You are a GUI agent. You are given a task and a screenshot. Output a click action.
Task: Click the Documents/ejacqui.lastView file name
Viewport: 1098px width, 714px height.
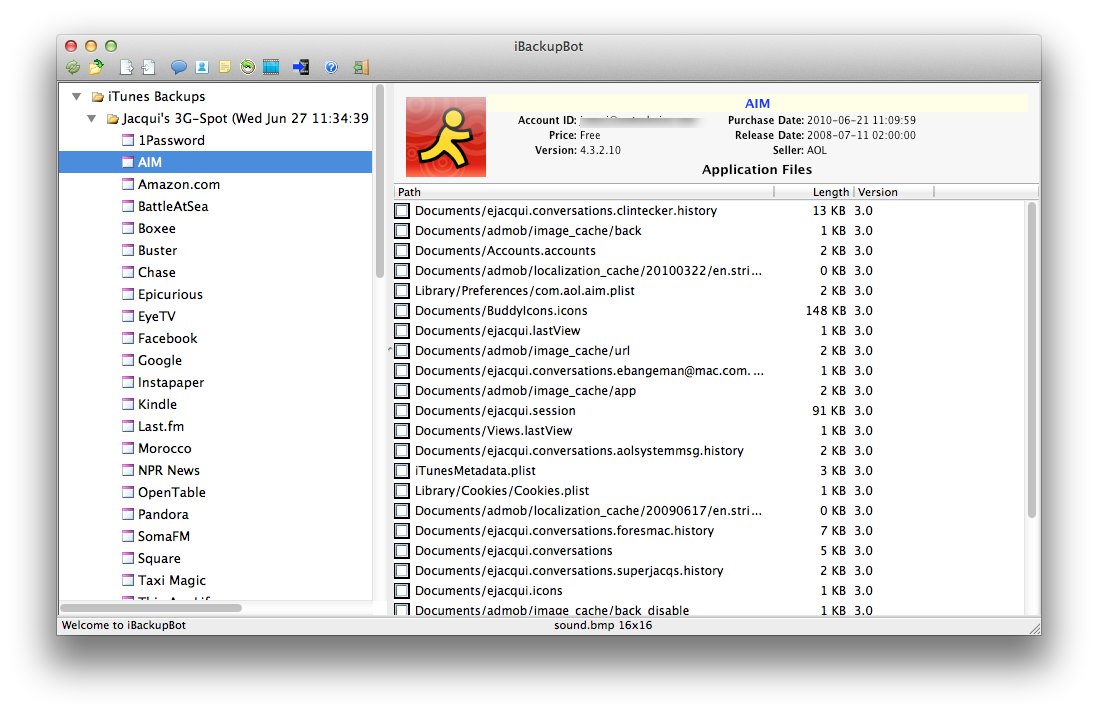[x=497, y=330]
